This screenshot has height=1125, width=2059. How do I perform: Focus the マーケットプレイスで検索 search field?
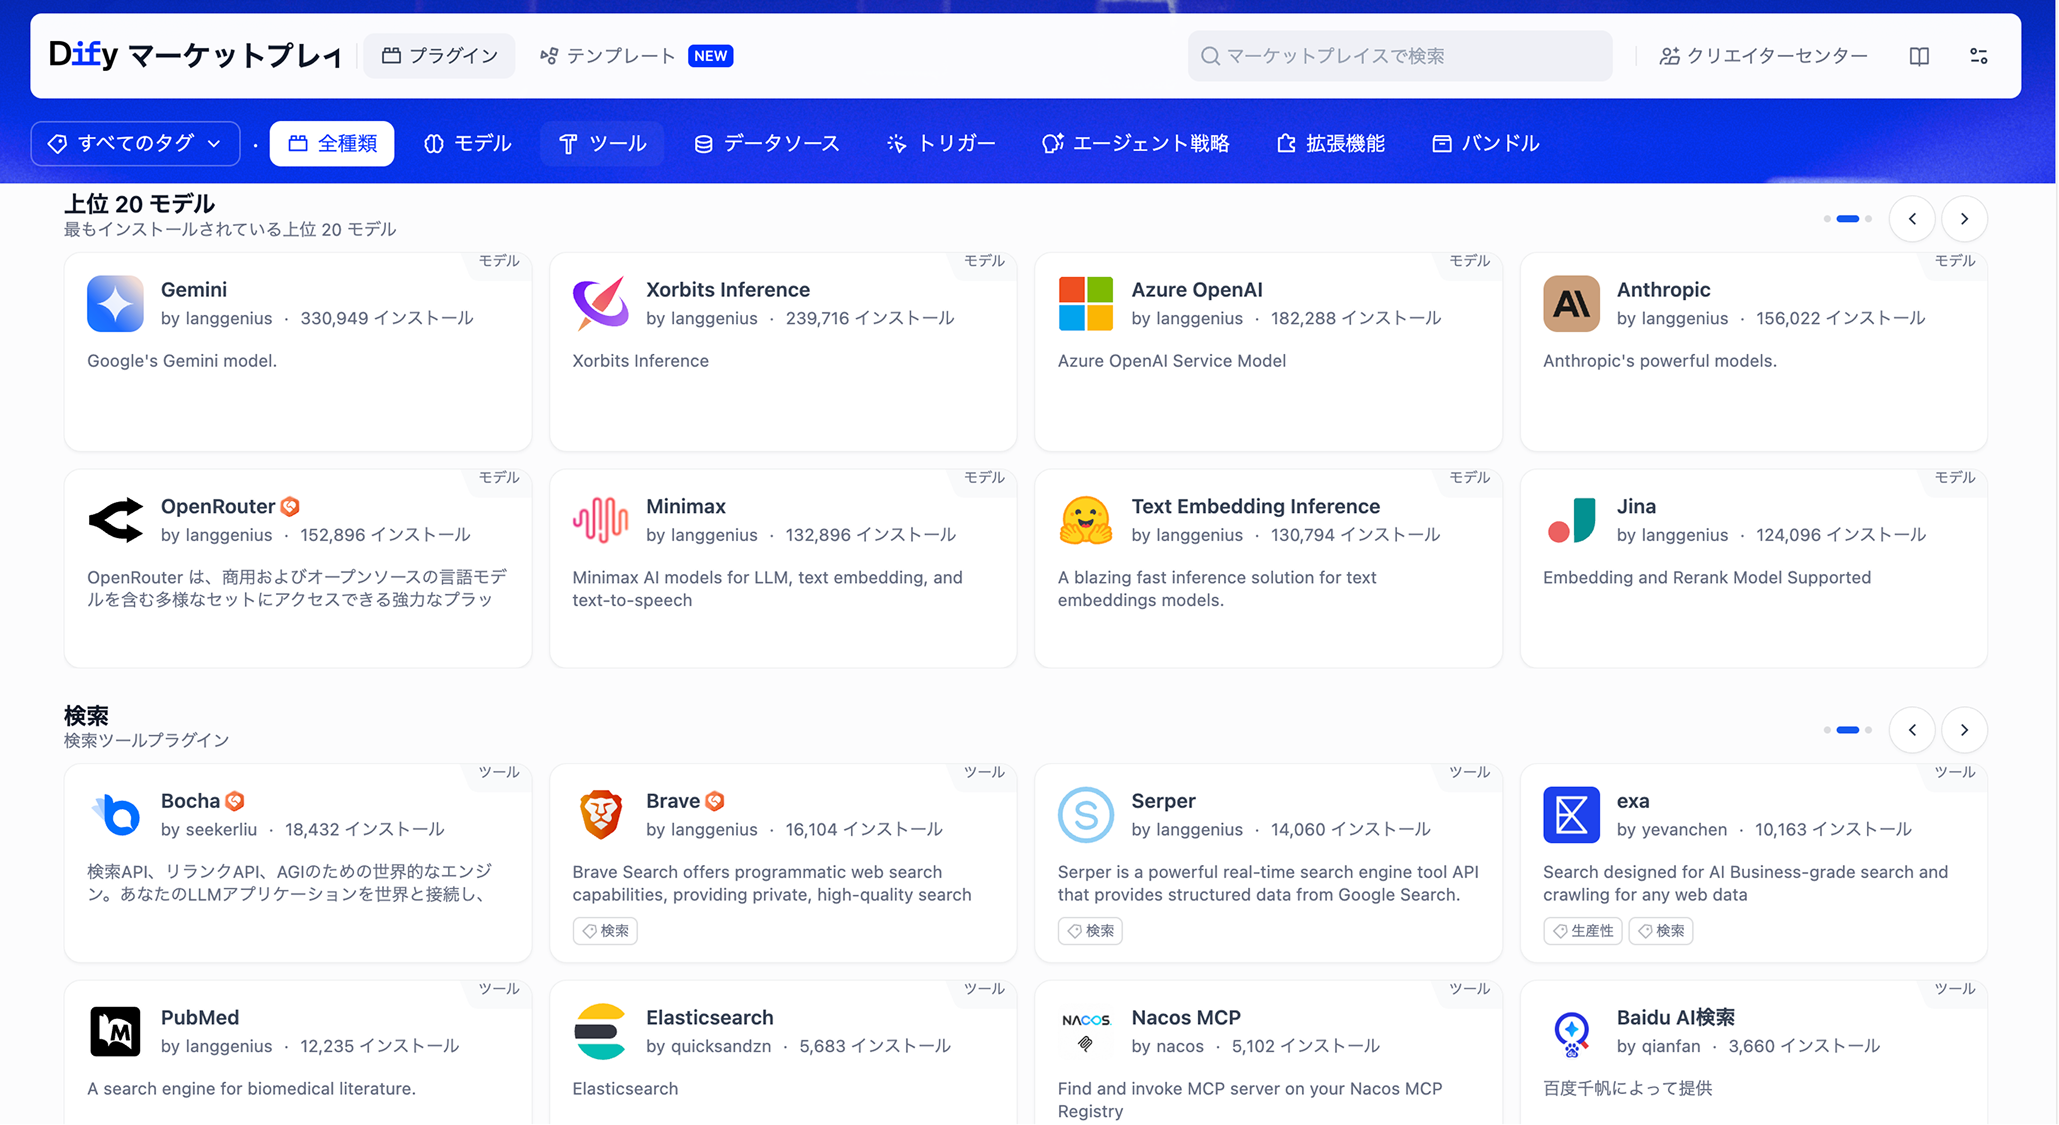tap(1400, 56)
